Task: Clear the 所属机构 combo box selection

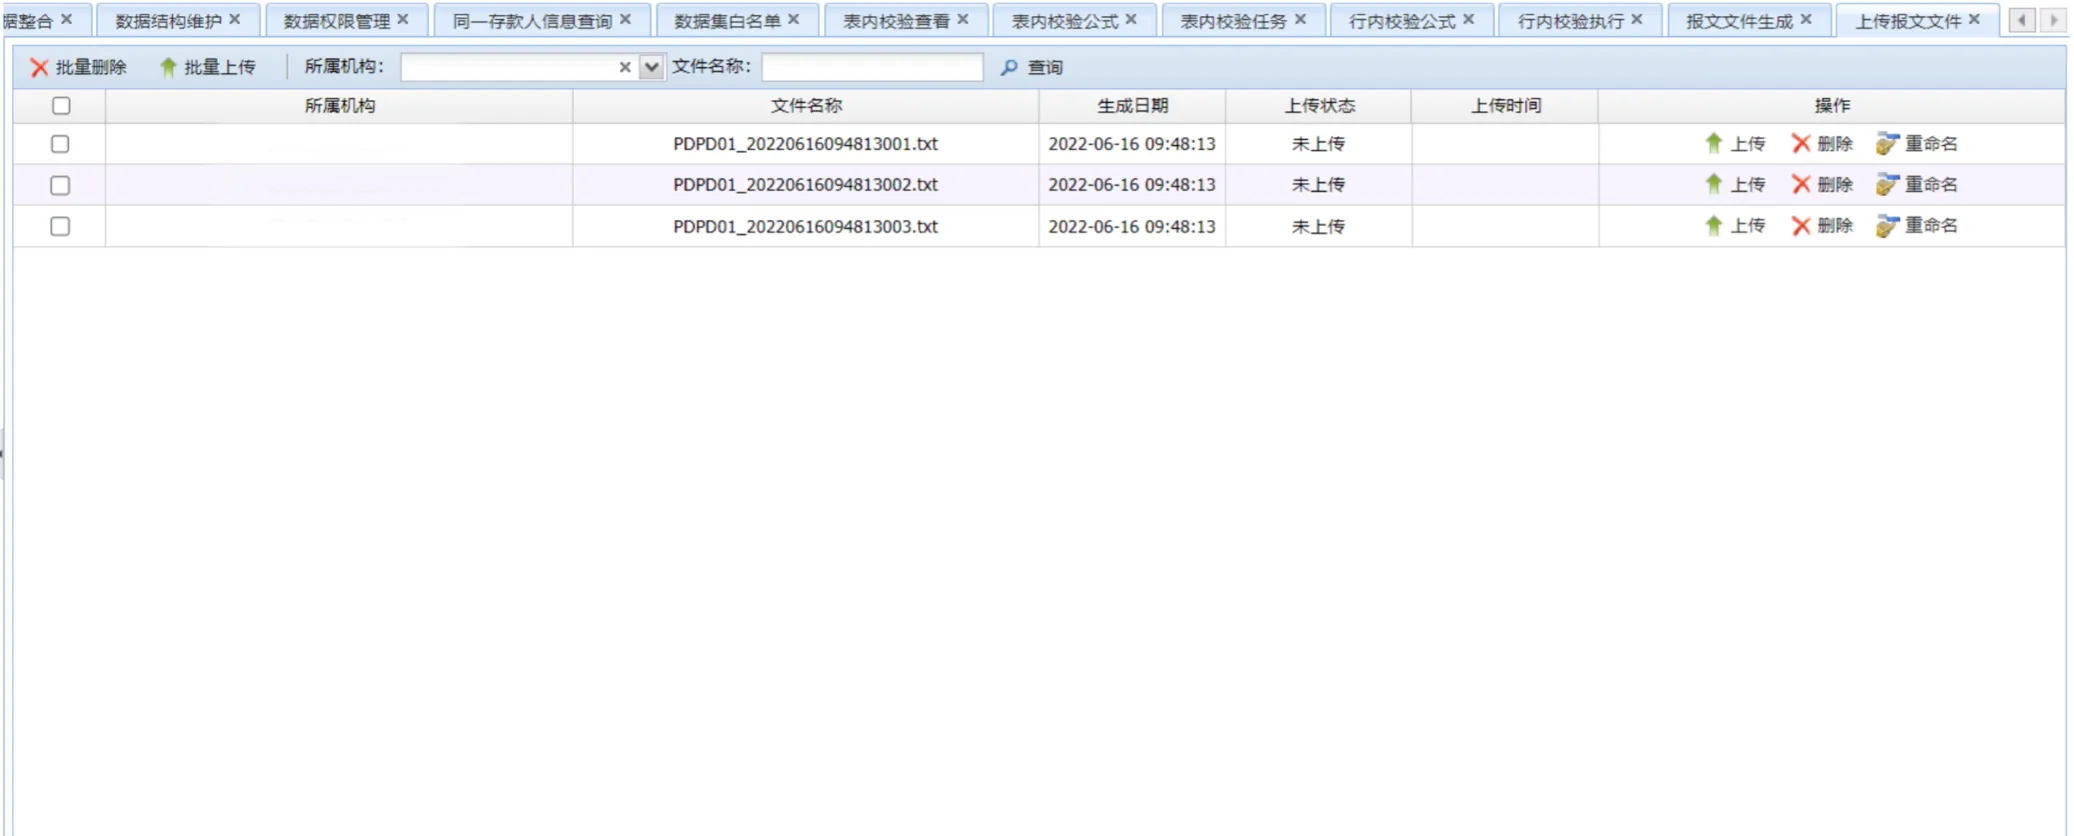Action: pos(625,67)
